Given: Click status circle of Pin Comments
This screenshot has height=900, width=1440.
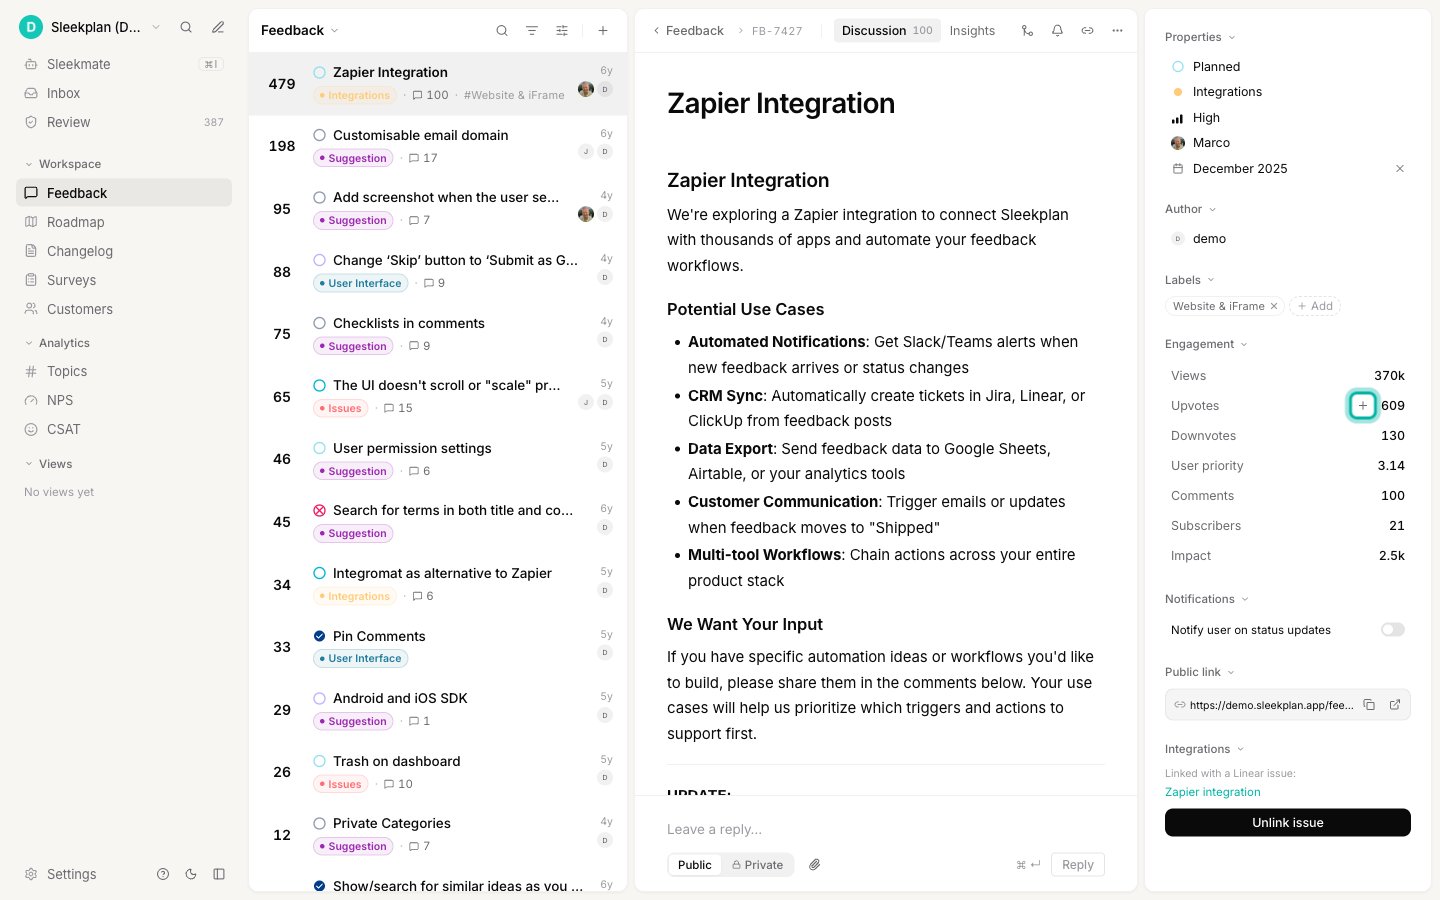Looking at the screenshot, I should [x=320, y=636].
